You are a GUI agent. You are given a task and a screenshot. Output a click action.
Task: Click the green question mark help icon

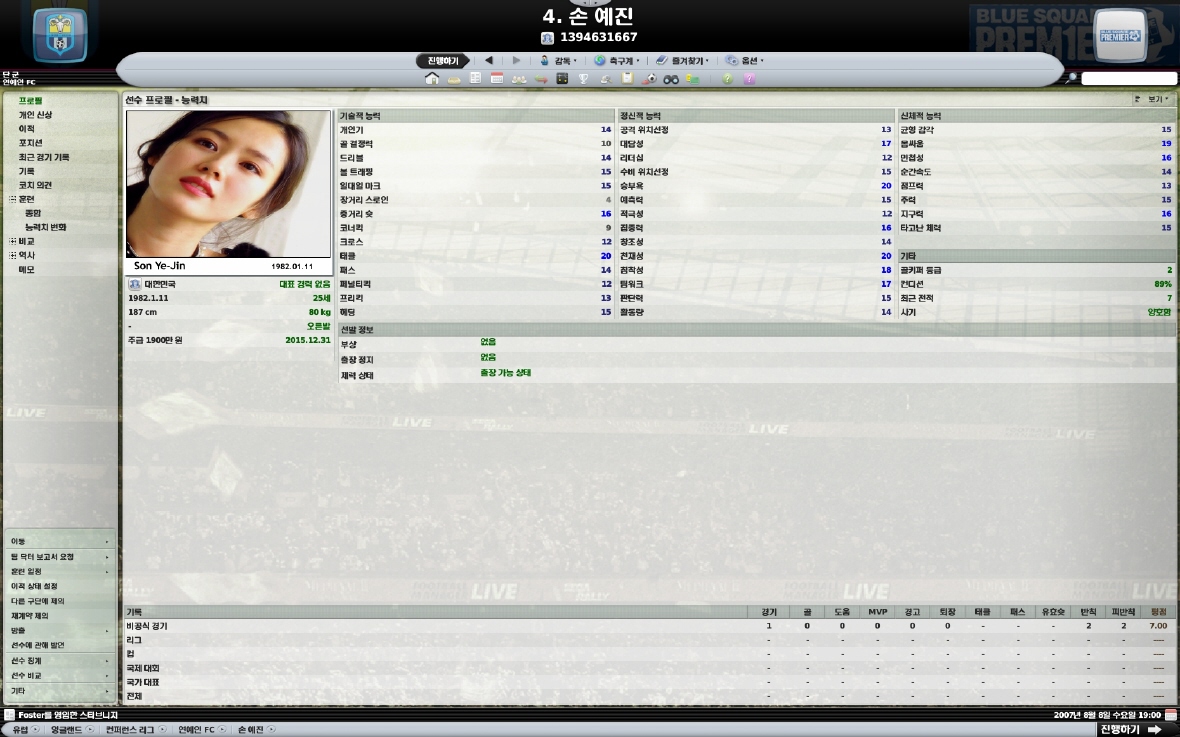728,79
